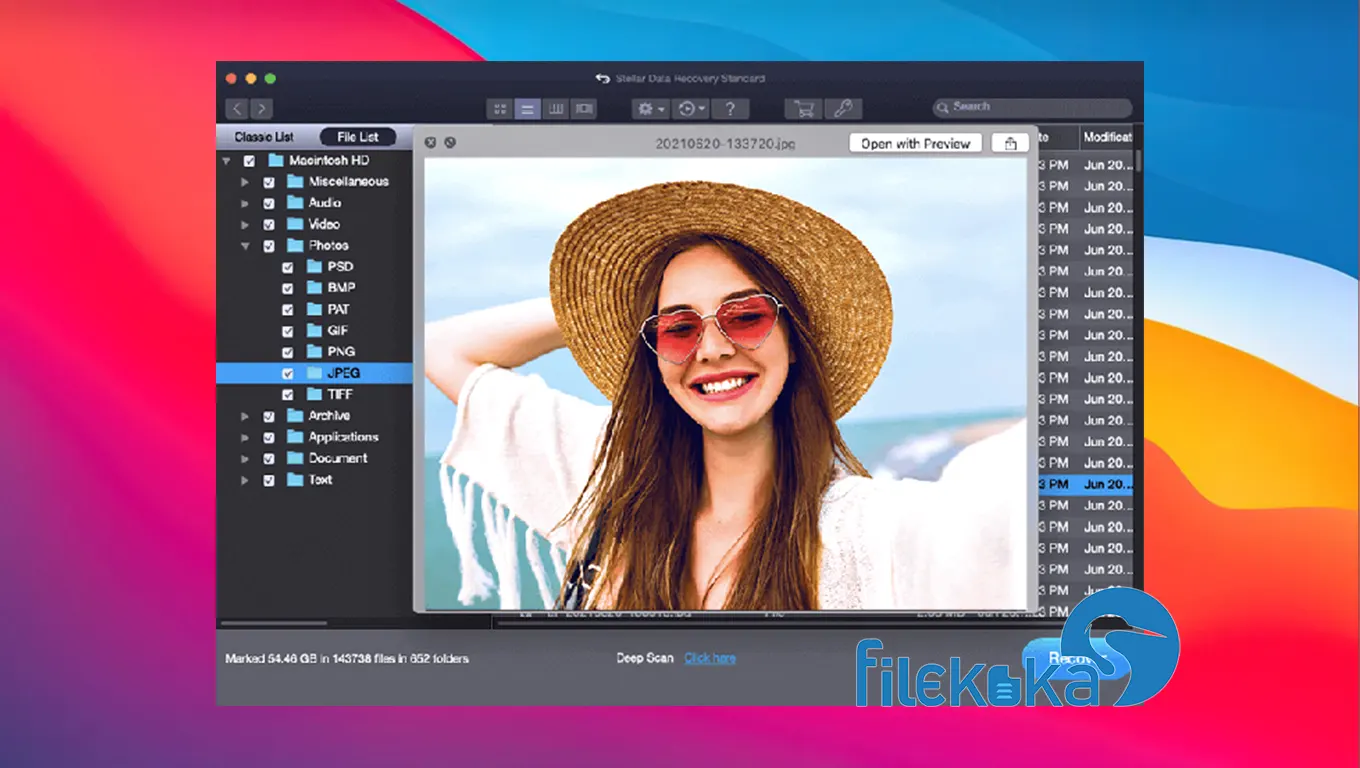Expand the Audio folder
Viewport: 1360px width, 768px height.
(x=245, y=203)
